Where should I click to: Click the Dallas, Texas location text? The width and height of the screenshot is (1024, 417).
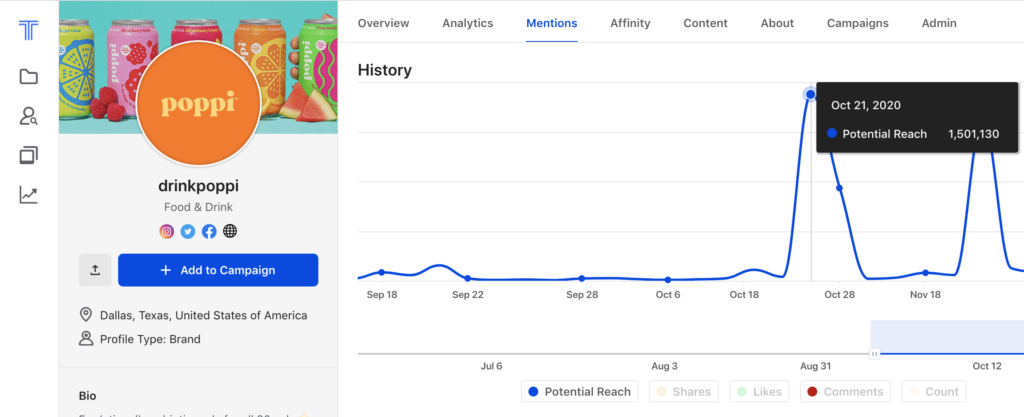coord(204,315)
